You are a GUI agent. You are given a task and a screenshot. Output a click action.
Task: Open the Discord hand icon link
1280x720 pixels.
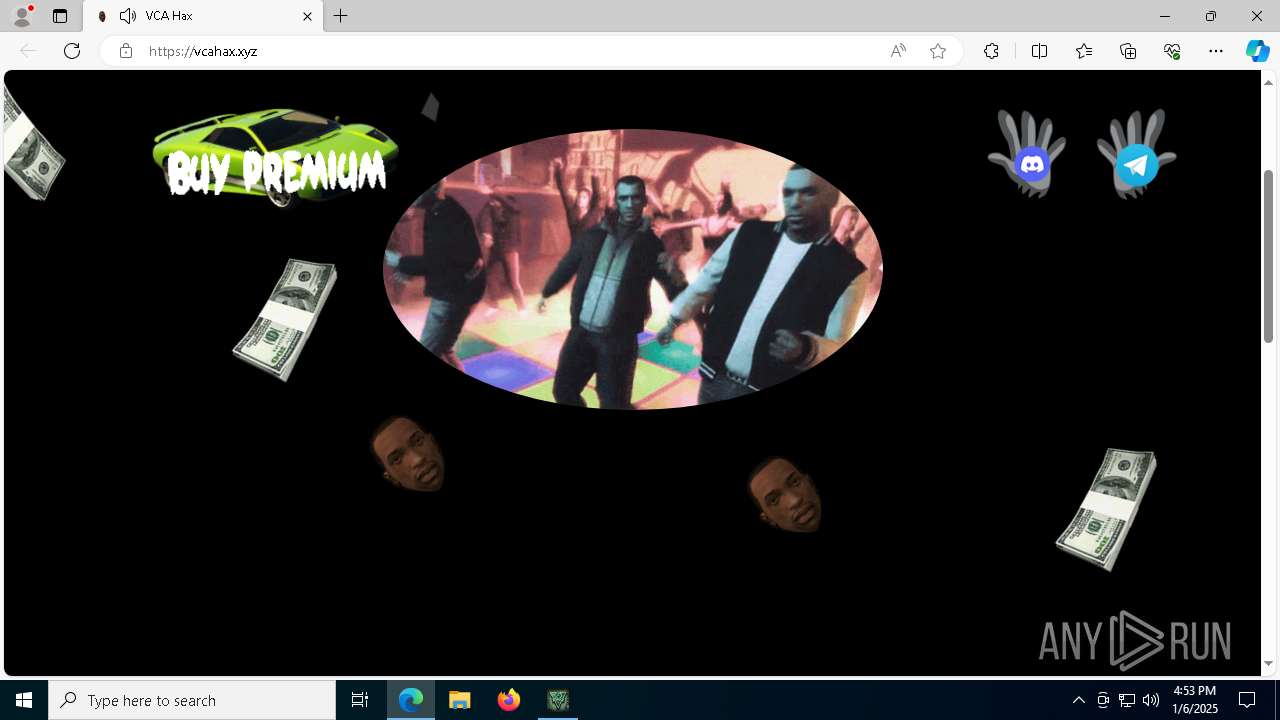coord(1027,155)
